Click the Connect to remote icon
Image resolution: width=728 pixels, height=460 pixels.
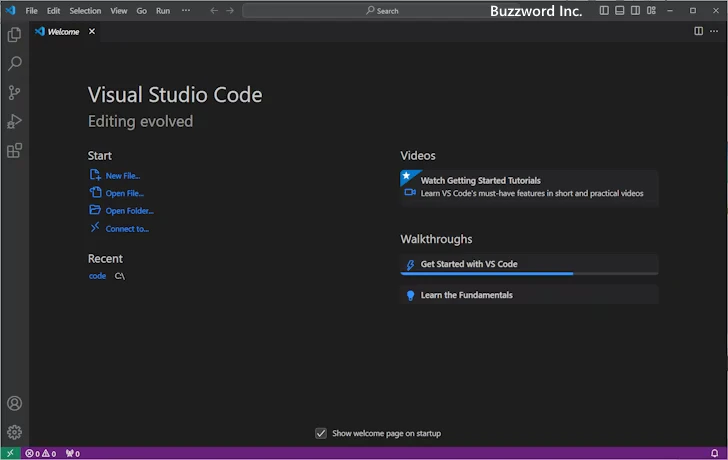click(x=95, y=227)
